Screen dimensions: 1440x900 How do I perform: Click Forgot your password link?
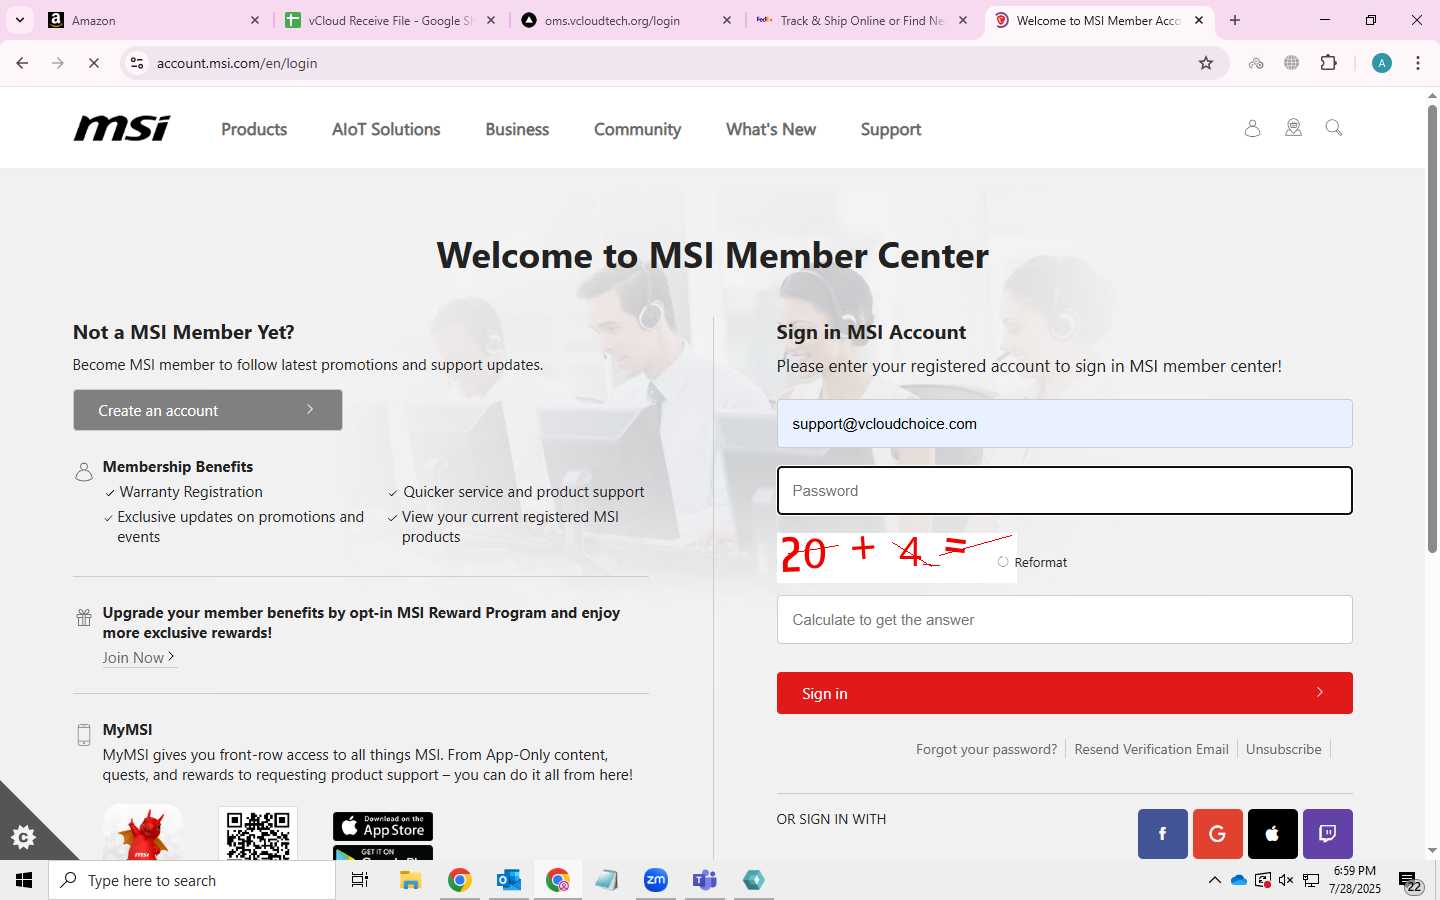point(986,749)
